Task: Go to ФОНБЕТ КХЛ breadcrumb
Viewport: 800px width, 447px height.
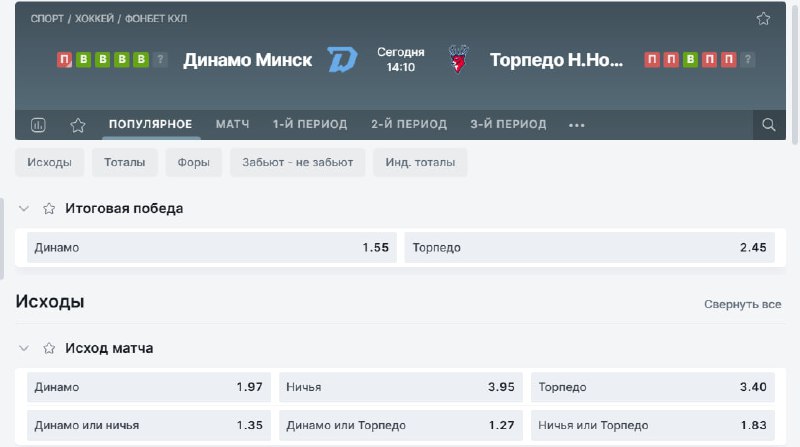Action: pos(156,19)
